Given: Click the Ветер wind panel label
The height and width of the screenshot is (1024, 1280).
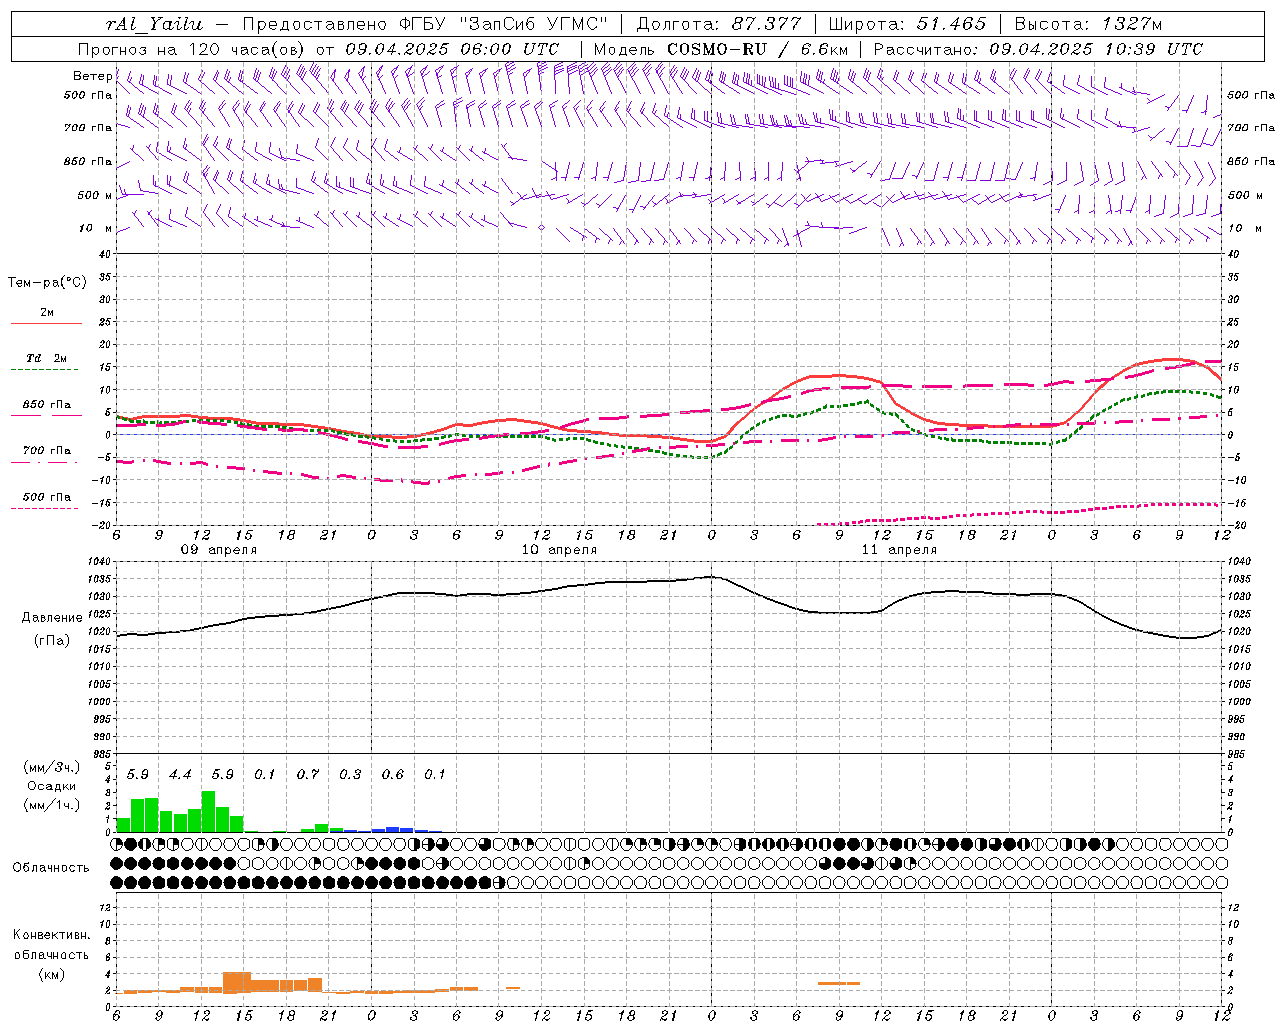Looking at the screenshot, I should coord(92,76).
